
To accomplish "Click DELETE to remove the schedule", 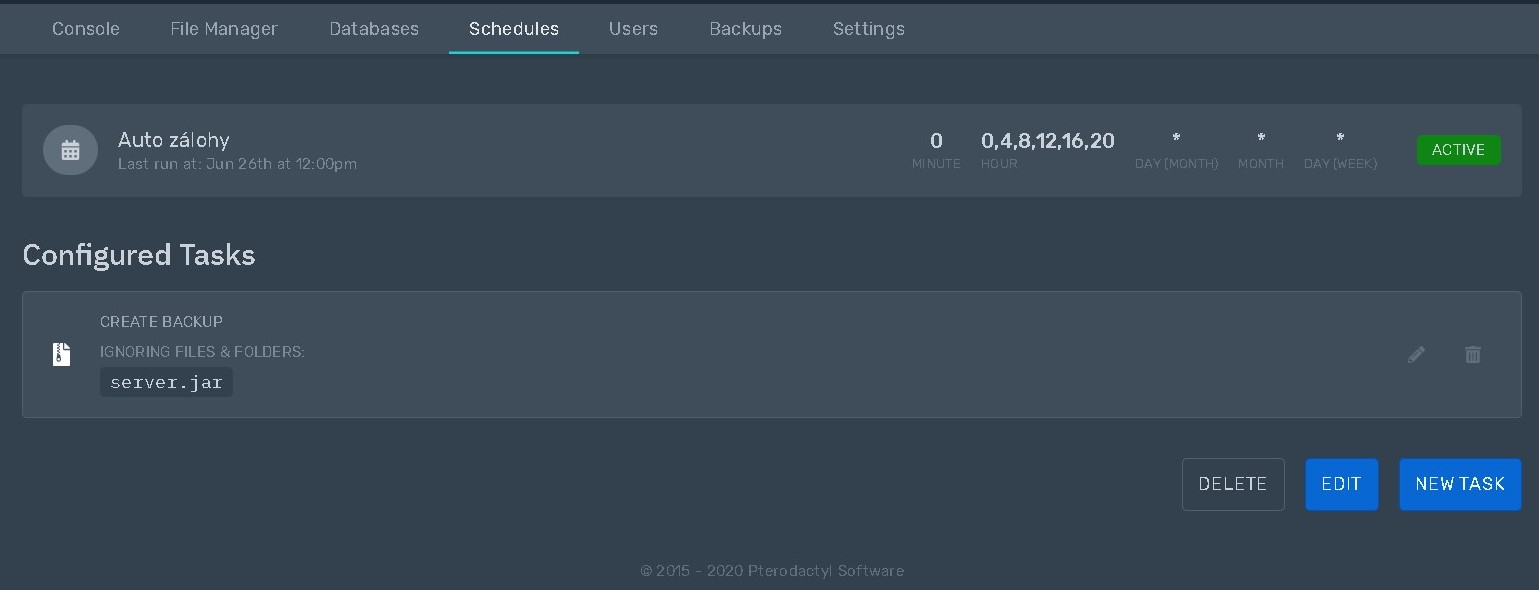I will (x=1233, y=484).
